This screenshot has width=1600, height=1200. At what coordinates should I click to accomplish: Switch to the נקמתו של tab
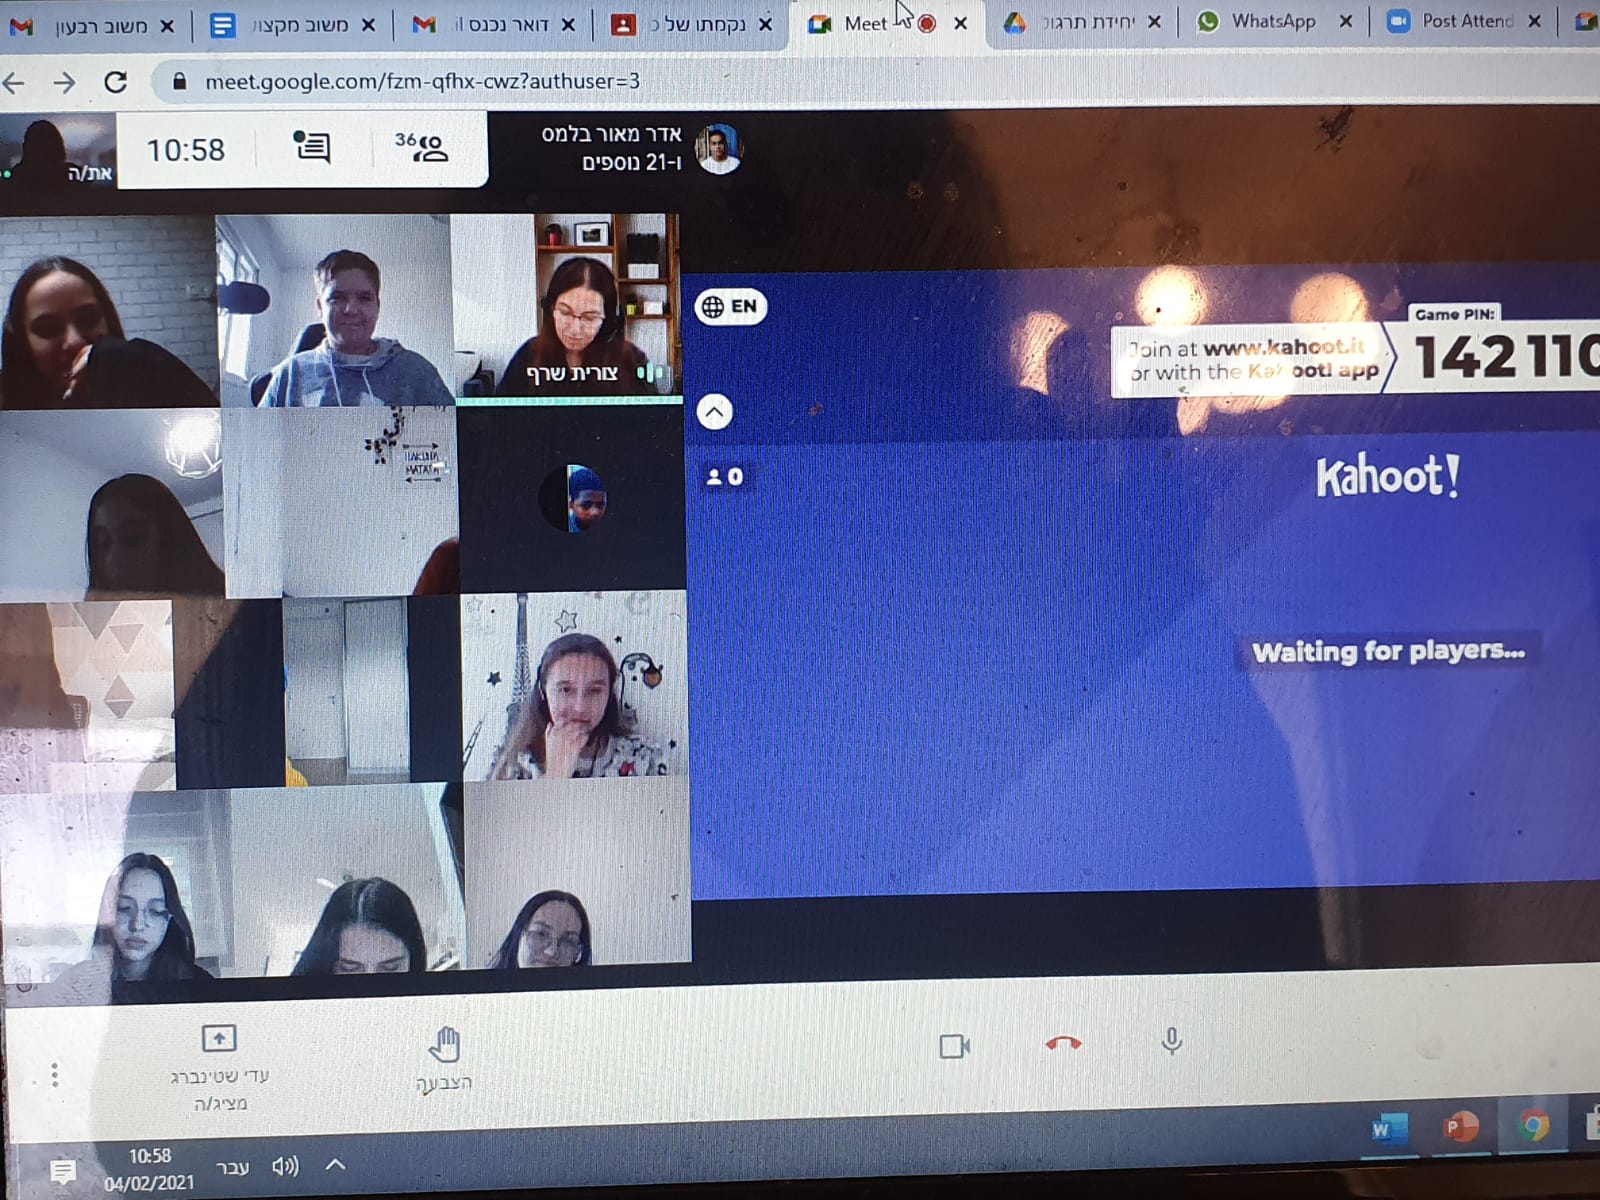[x=693, y=24]
